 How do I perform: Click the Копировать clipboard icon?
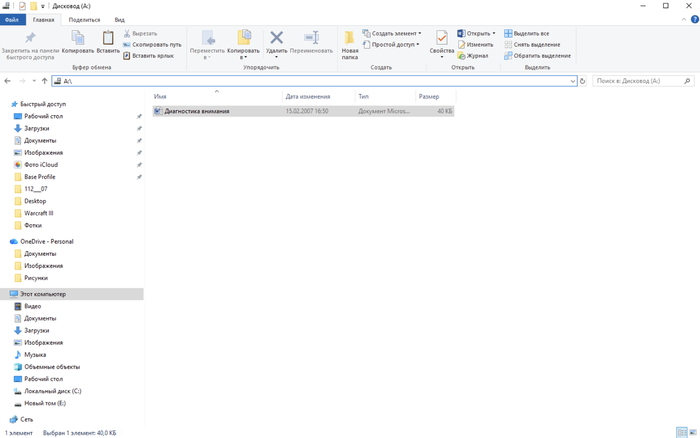pos(78,38)
